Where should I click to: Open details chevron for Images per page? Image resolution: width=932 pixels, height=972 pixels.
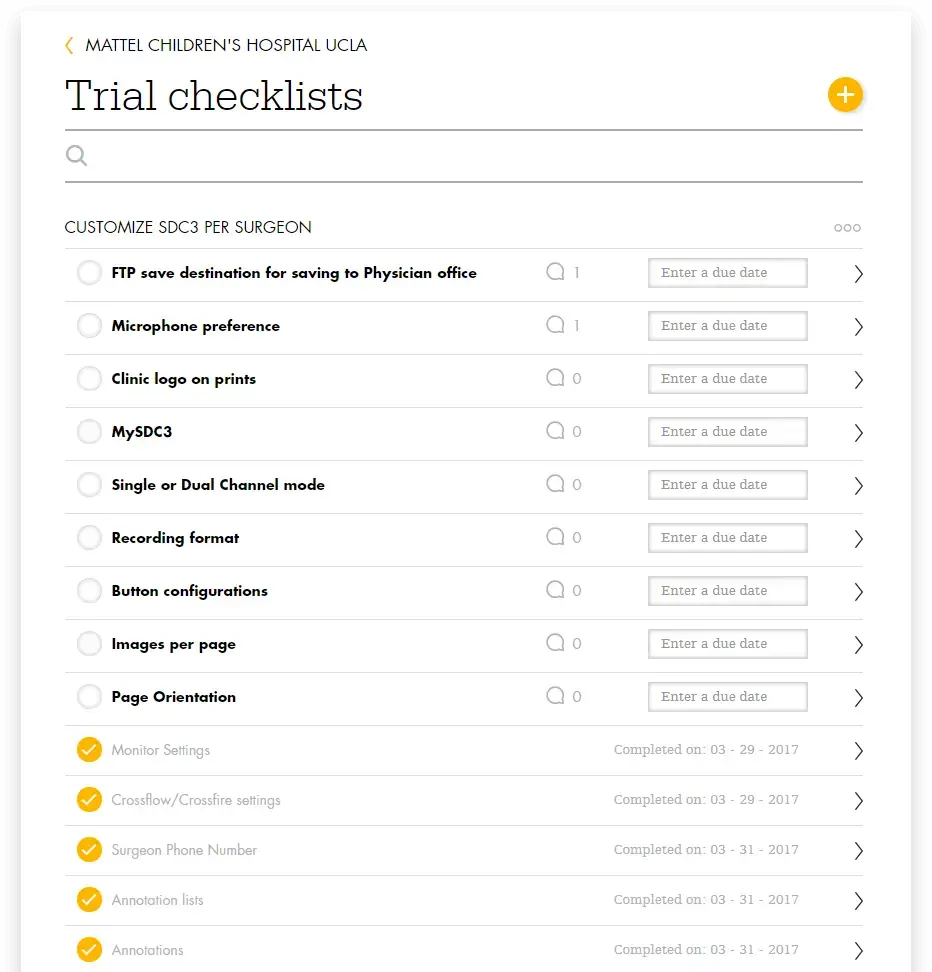click(858, 645)
